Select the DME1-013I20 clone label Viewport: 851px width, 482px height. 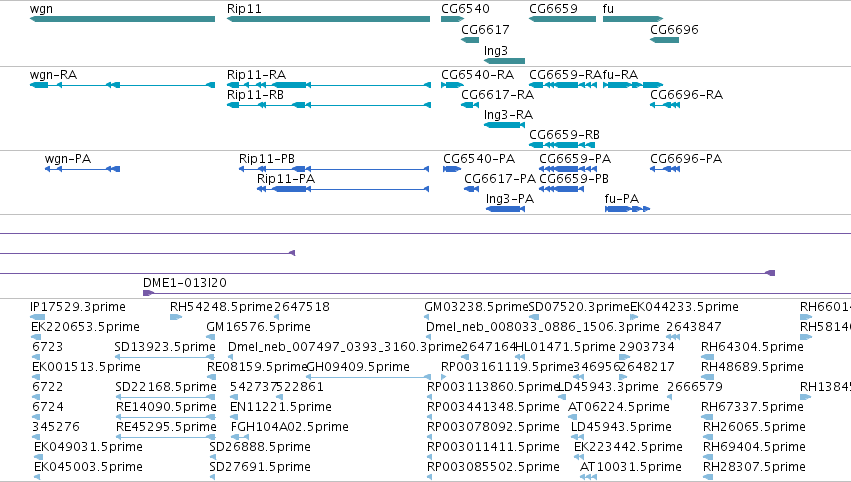pos(185,283)
